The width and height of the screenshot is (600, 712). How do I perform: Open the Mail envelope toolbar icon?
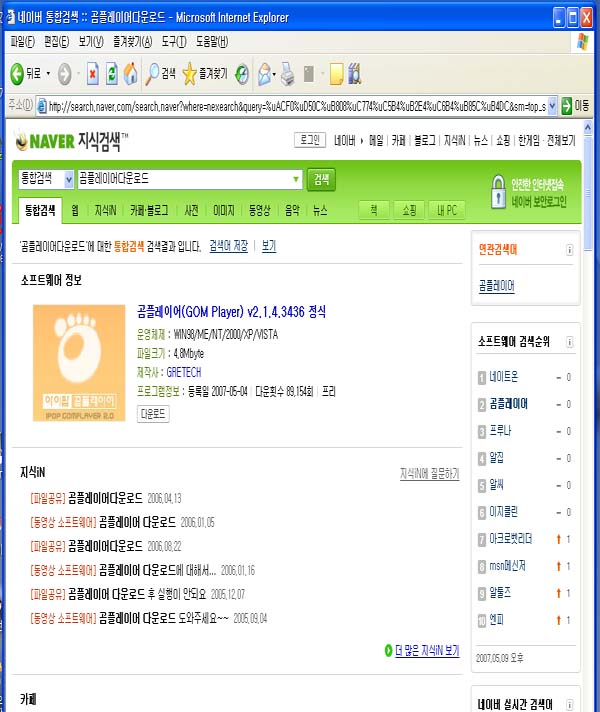pyautogui.click(x=264, y=74)
